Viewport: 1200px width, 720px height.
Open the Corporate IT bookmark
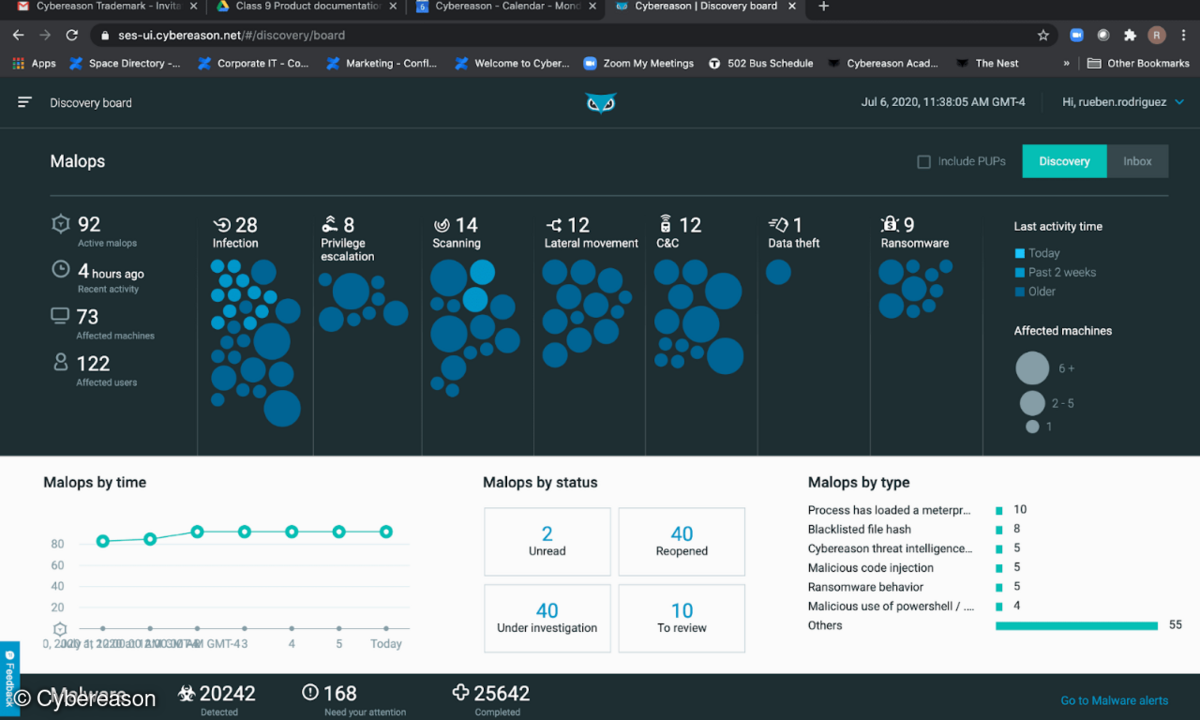(254, 63)
